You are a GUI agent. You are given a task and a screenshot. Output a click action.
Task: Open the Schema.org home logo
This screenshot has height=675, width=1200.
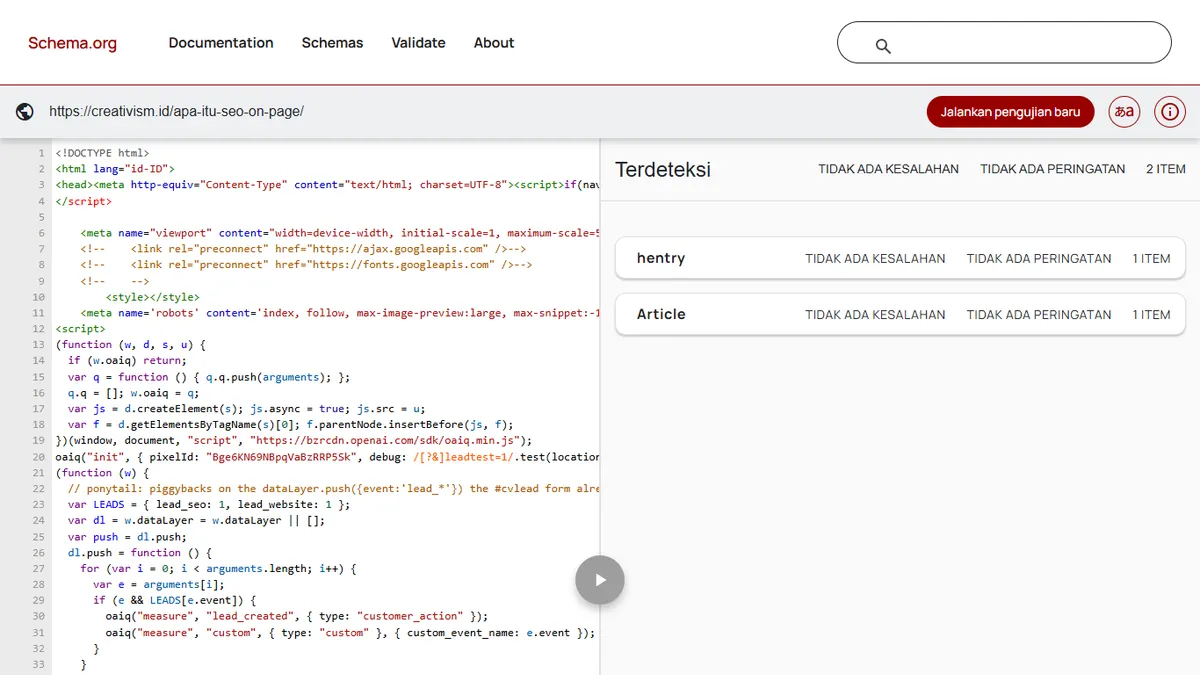[72, 43]
